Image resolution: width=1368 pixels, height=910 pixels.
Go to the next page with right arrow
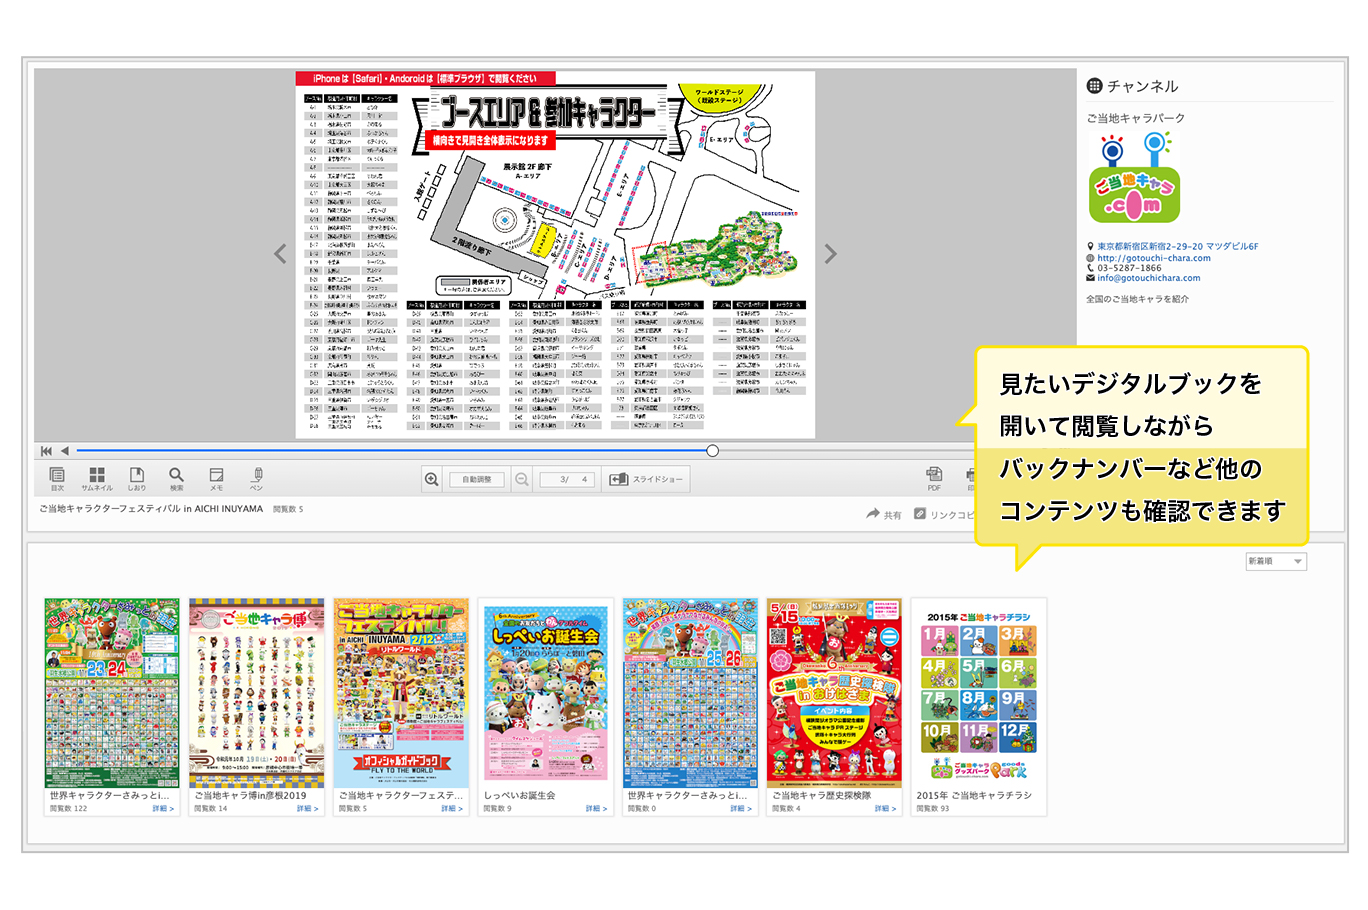coord(830,254)
